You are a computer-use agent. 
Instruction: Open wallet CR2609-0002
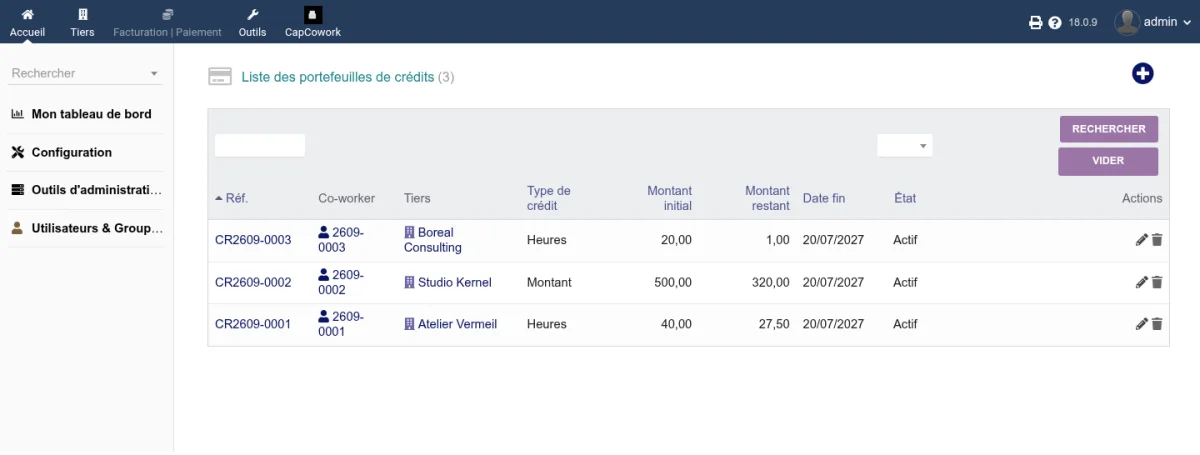click(x=253, y=282)
